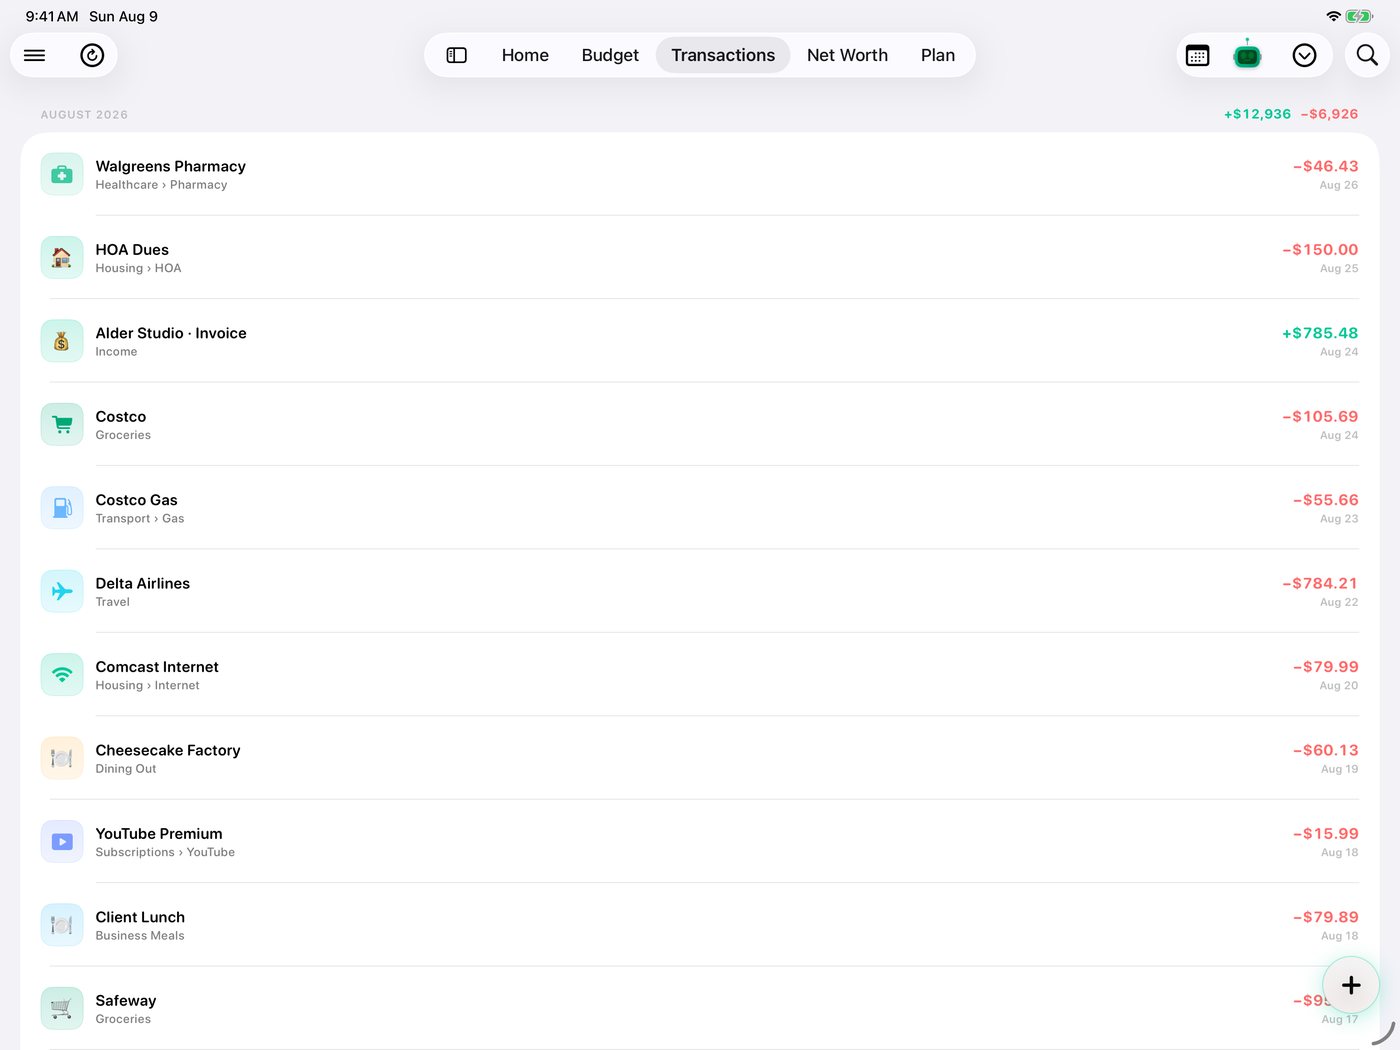Expand the circled chevron-down menu
Viewport: 1400px width, 1050px height.
tap(1304, 55)
